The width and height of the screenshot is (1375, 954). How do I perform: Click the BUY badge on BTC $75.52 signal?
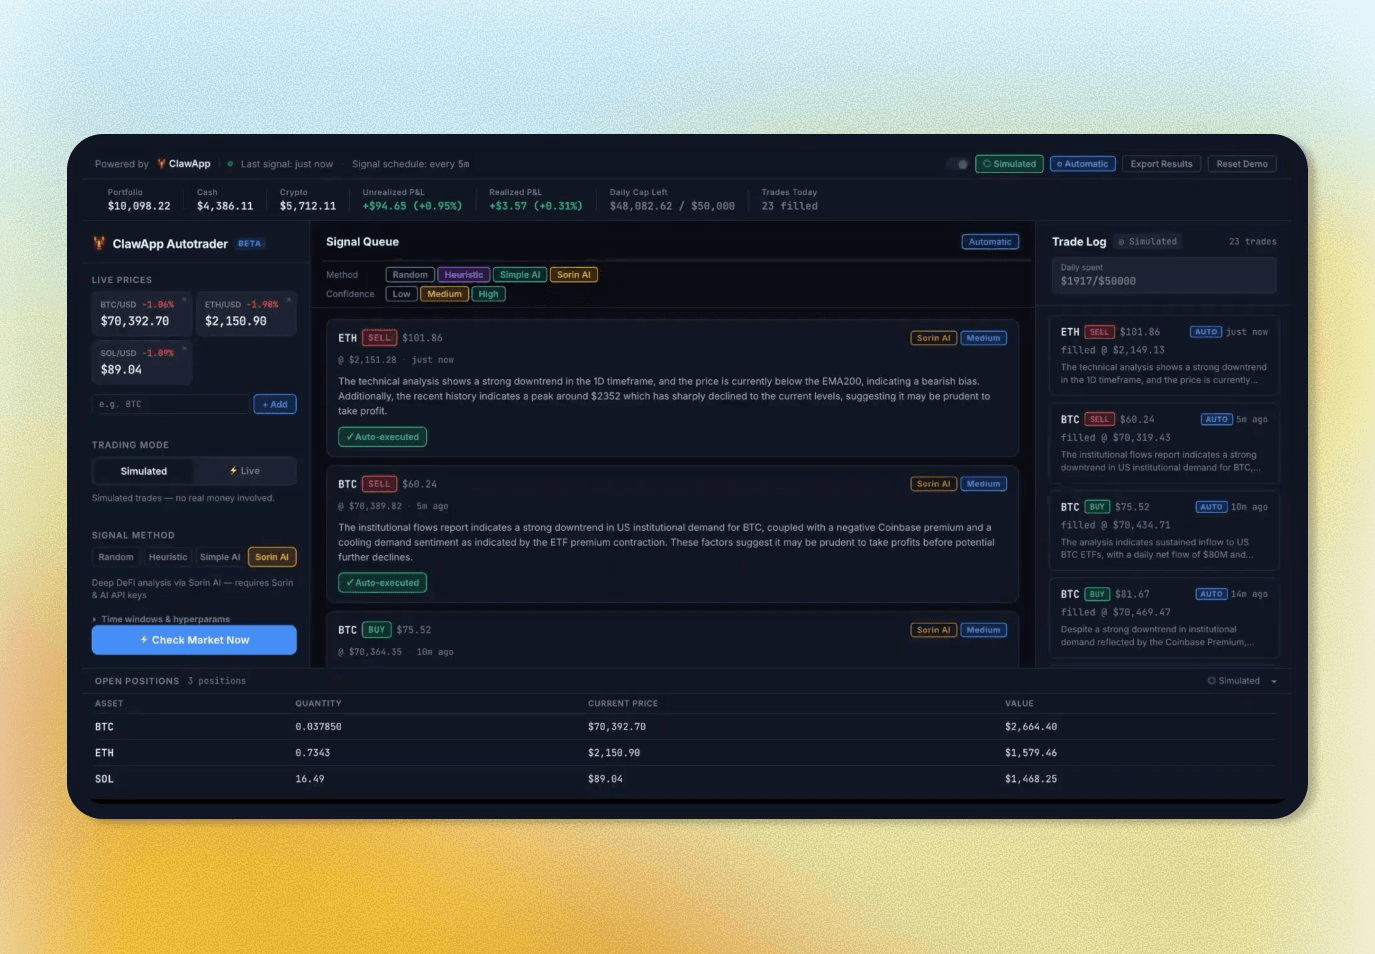click(x=376, y=630)
